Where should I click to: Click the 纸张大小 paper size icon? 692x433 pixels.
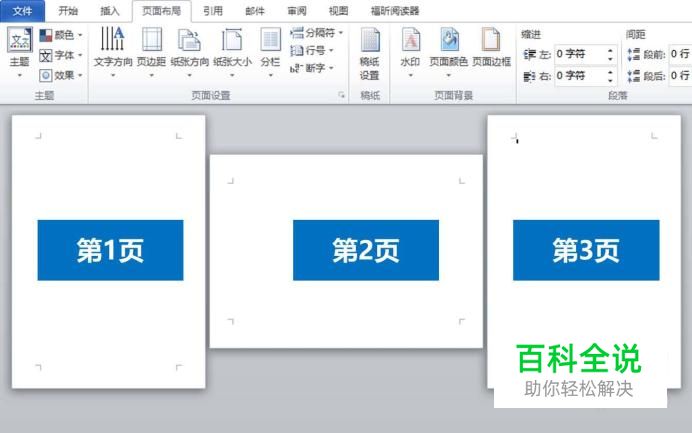232,40
